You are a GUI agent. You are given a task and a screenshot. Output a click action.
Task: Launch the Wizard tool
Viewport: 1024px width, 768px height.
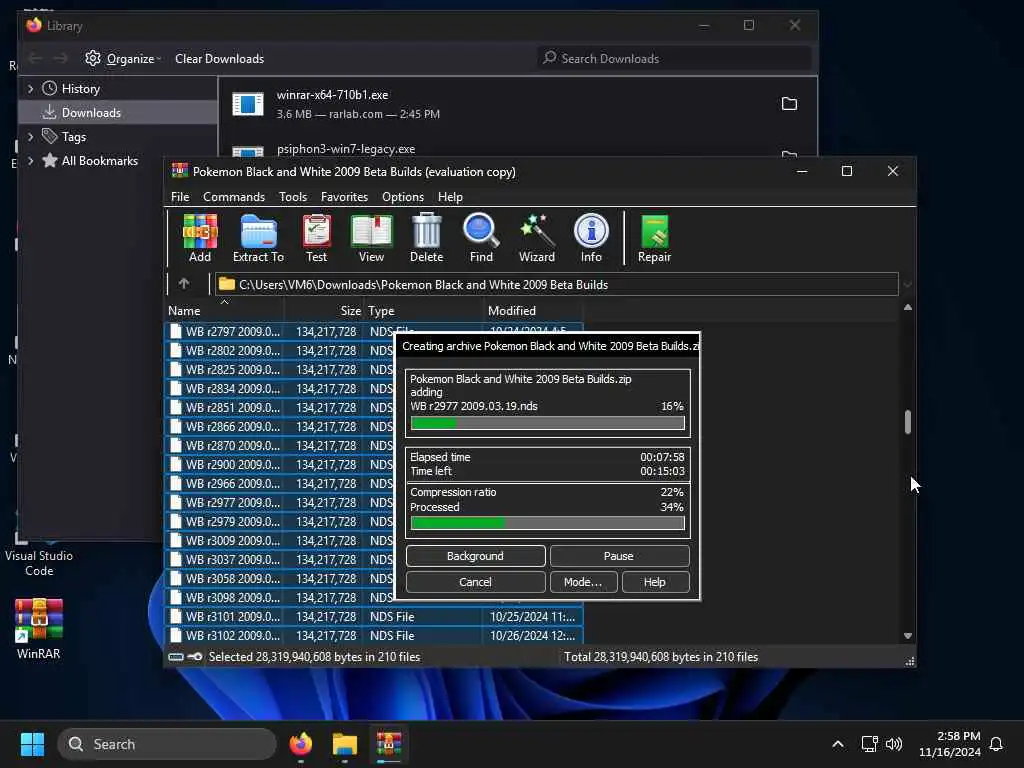pos(537,238)
